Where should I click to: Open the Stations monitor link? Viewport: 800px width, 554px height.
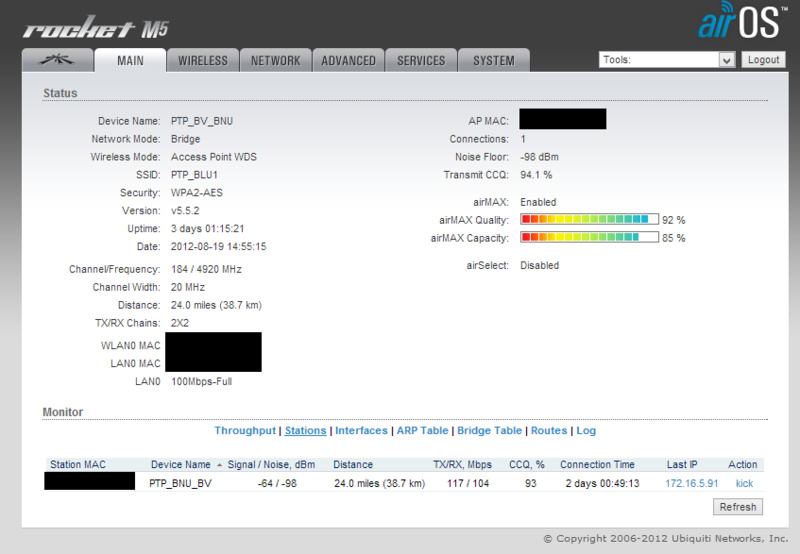tap(305, 431)
